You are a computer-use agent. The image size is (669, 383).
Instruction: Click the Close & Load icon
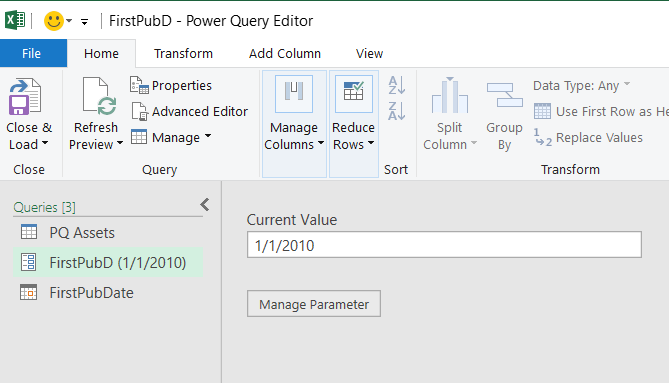(25, 97)
